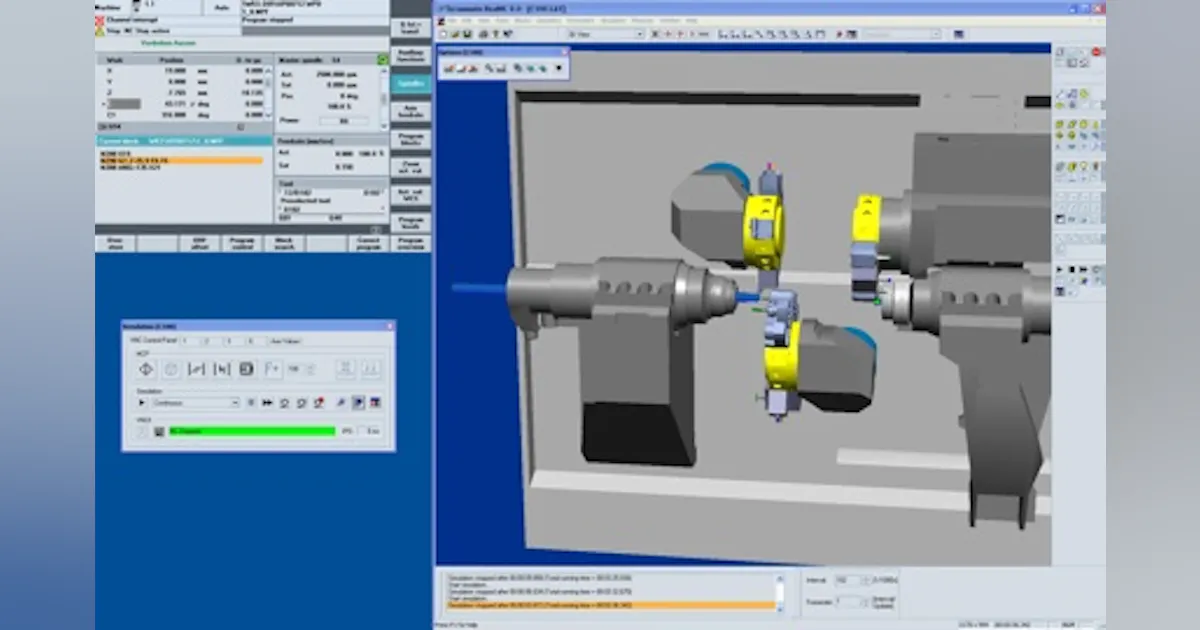Image resolution: width=1200 pixels, height=630 pixels.
Task: Click the Reset icon in the MCP panel
Action: [171, 369]
